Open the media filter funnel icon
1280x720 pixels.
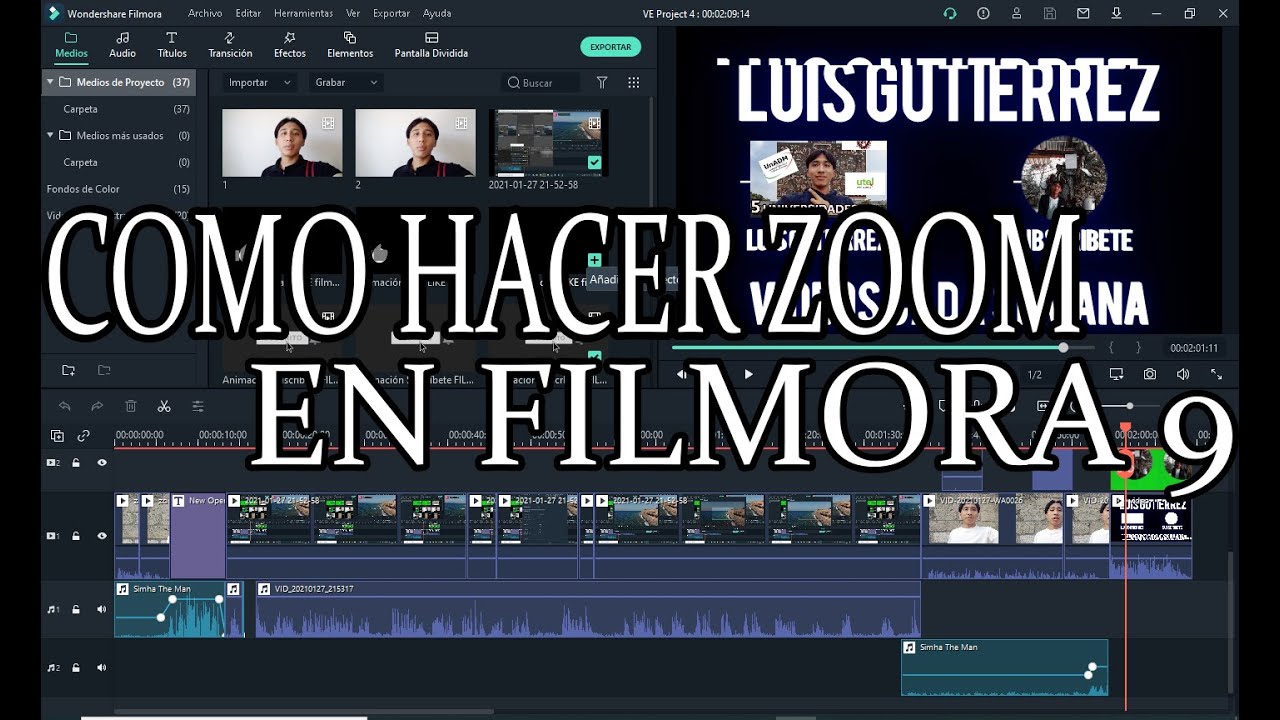pyautogui.click(x=602, y=82)
